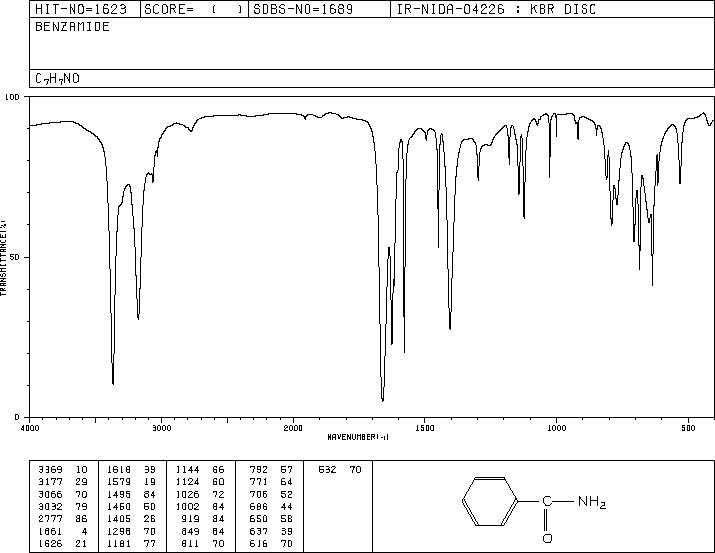Click the 0 y-axis tick label
This screenshot has width=715, height=553.
[x=17, y=417]
